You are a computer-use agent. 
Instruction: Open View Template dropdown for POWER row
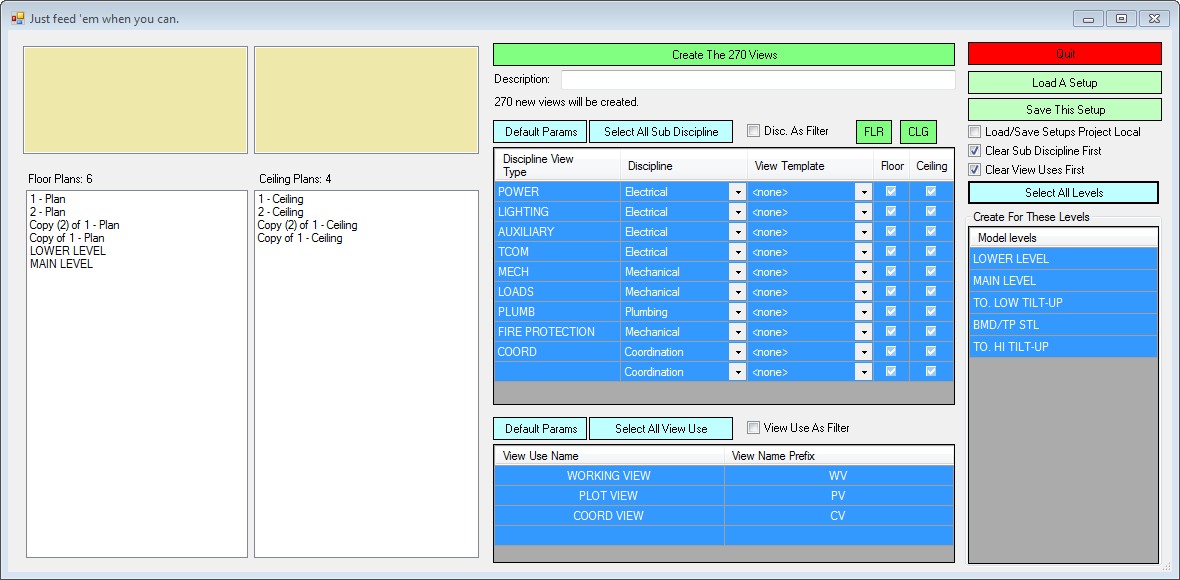(x=863, y=192)
